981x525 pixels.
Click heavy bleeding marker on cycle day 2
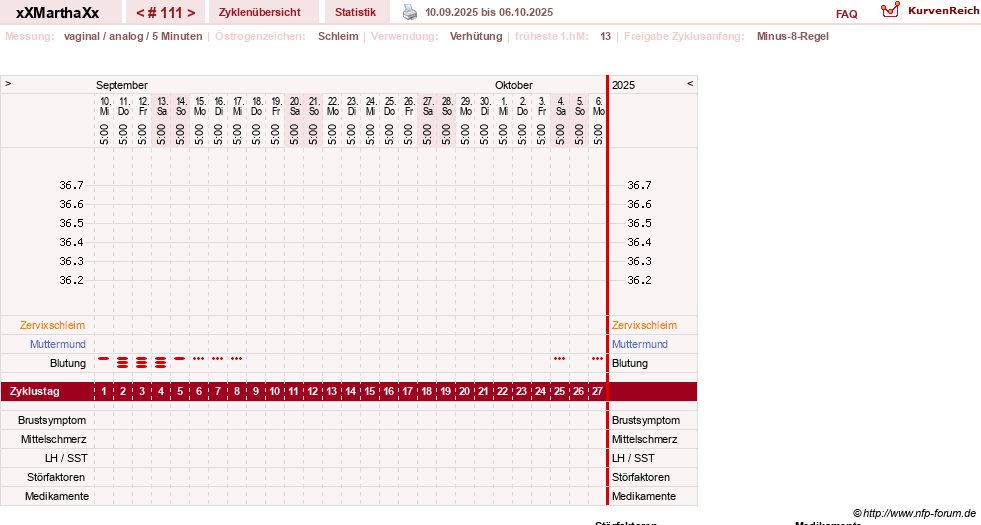point(123,362)
